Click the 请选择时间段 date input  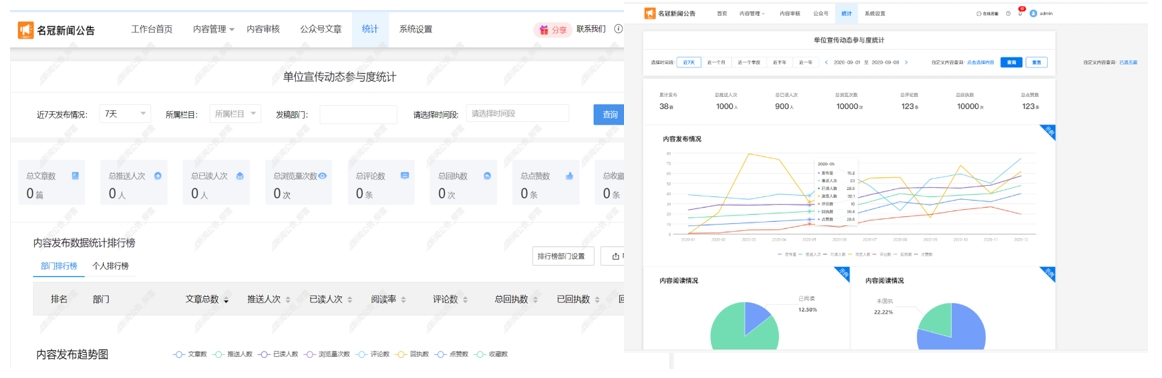click(517, 113)
